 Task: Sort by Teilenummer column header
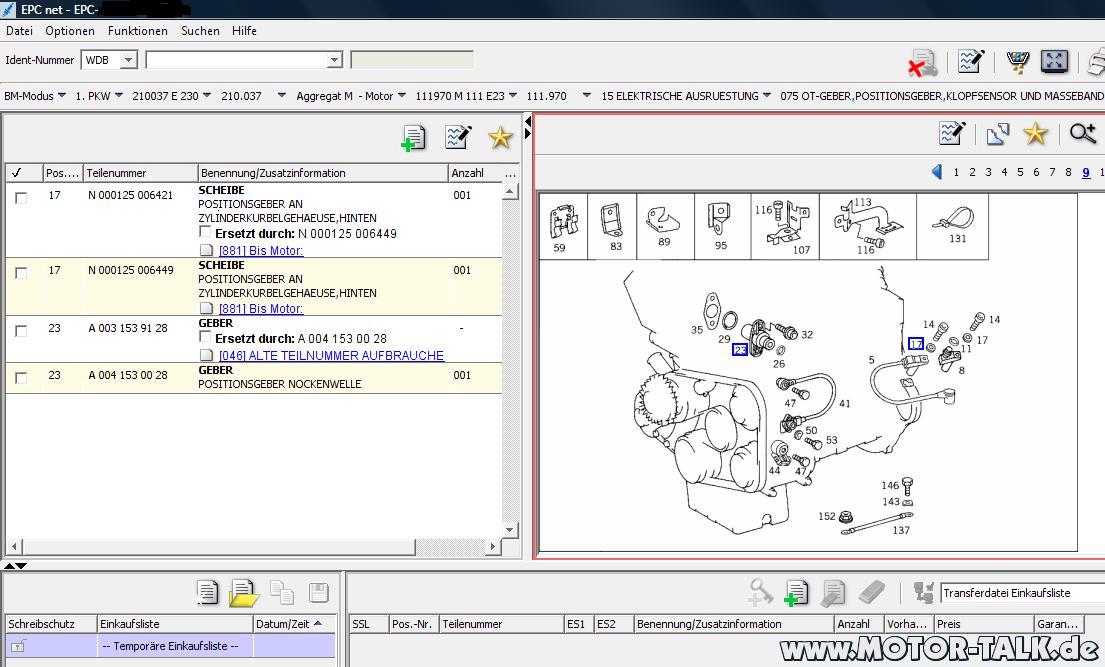click(140, 173)
